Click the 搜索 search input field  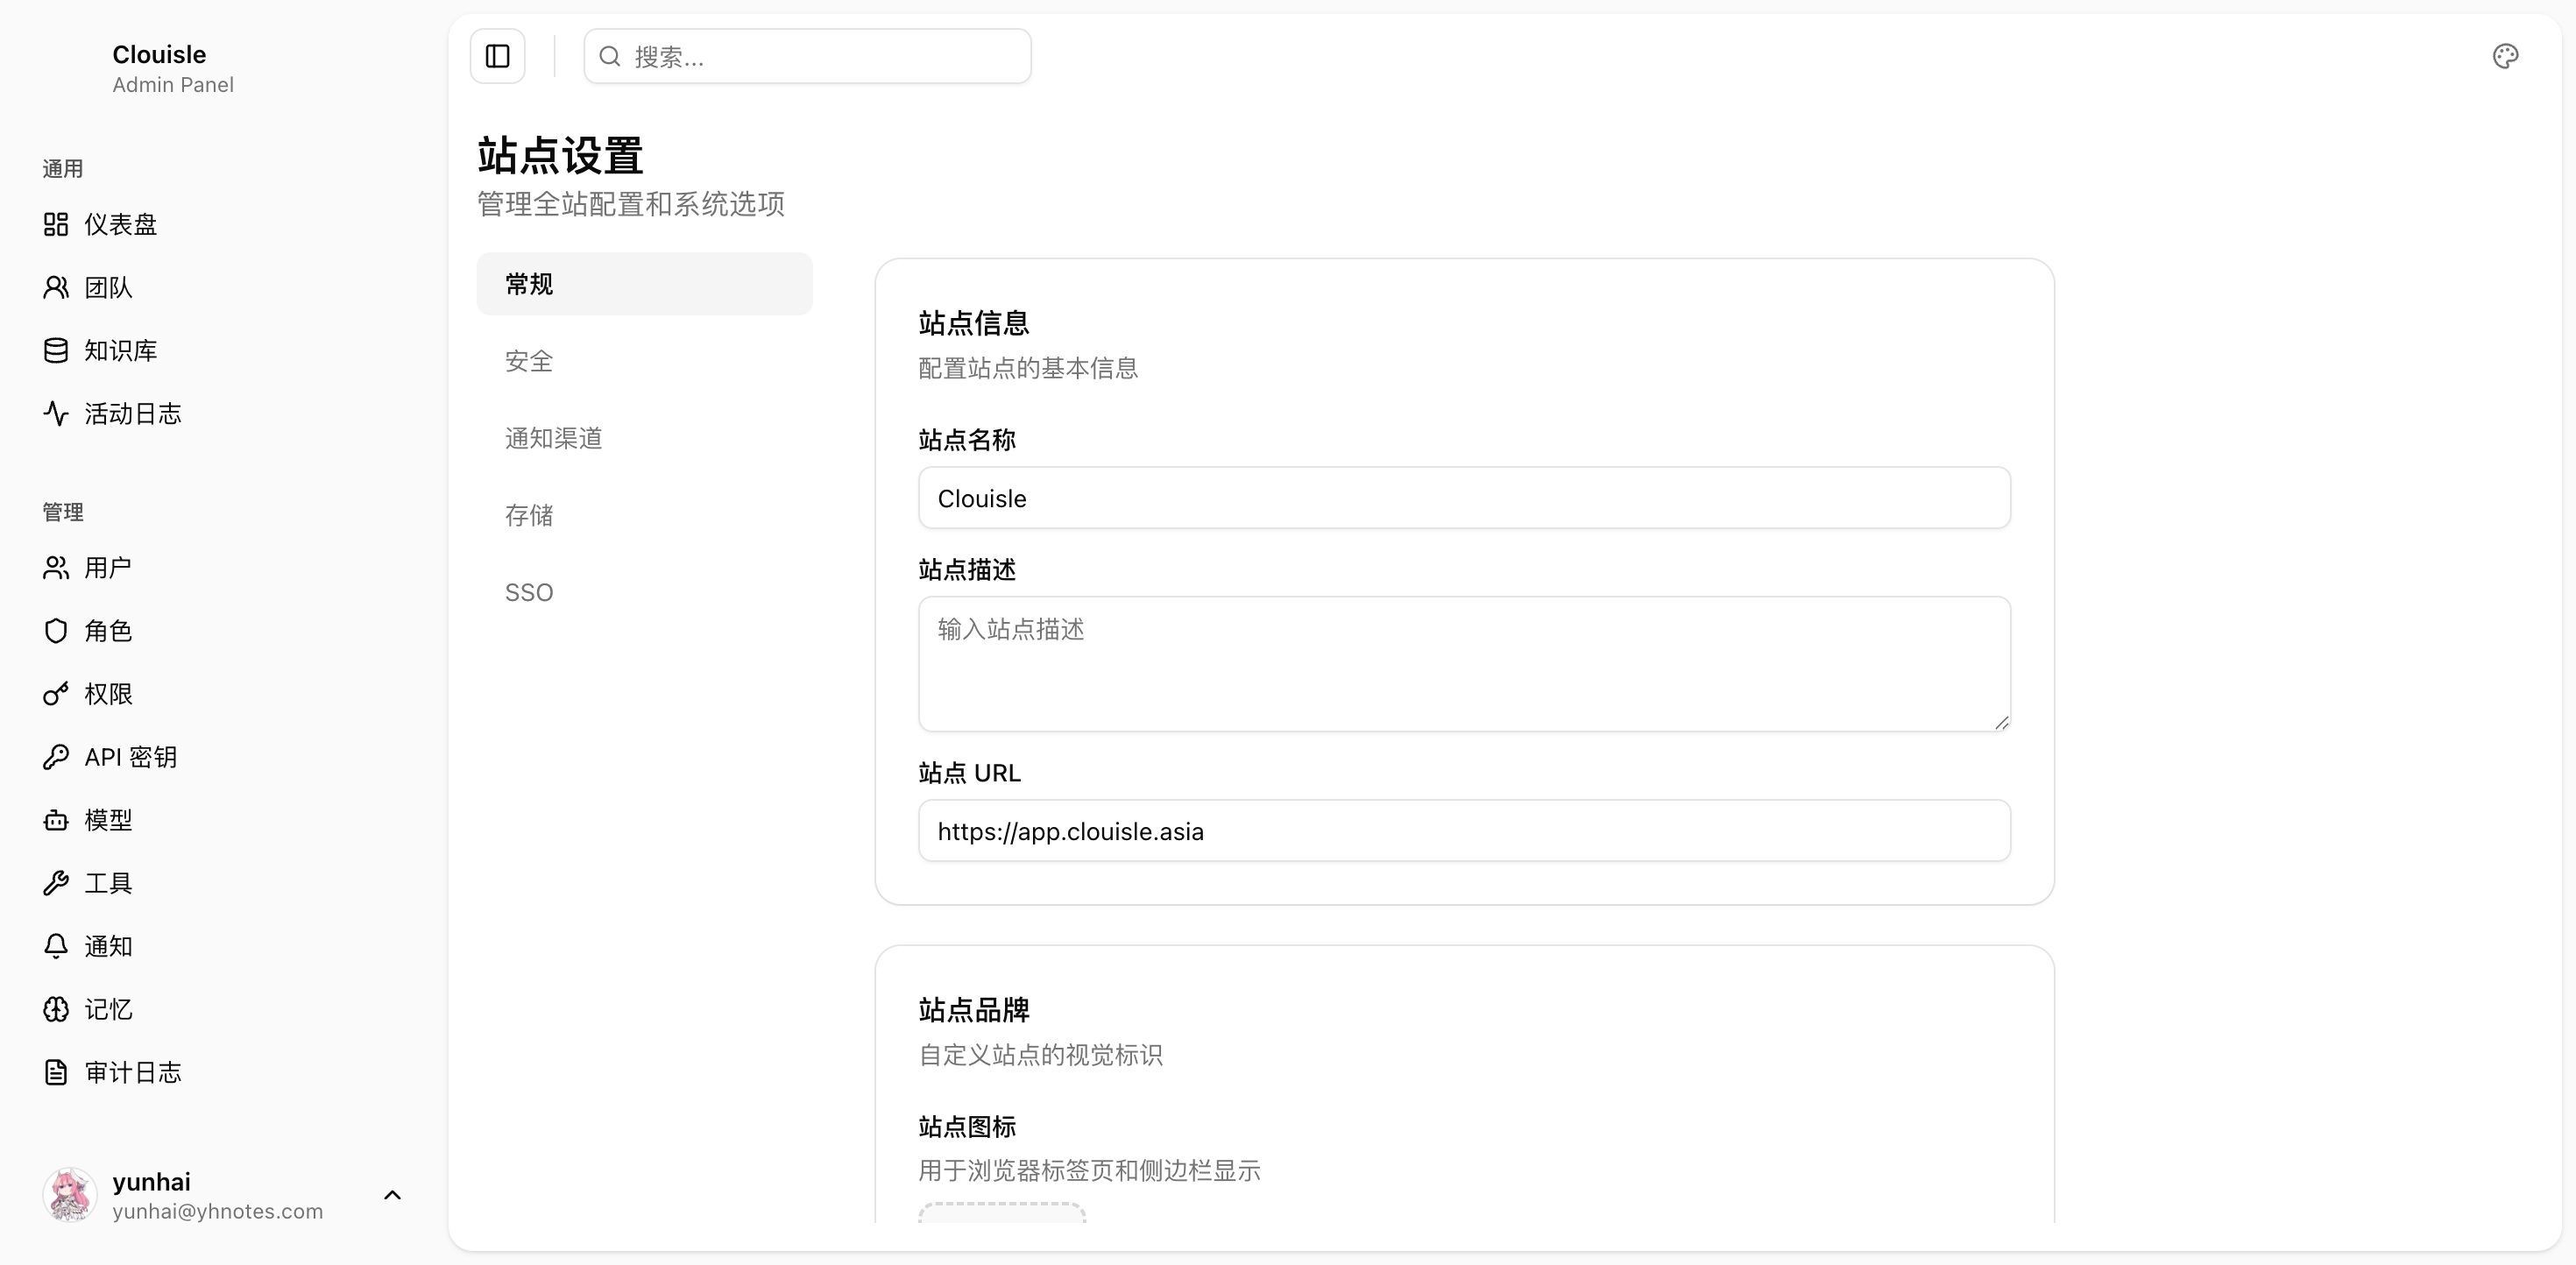(x=806, y=56)
